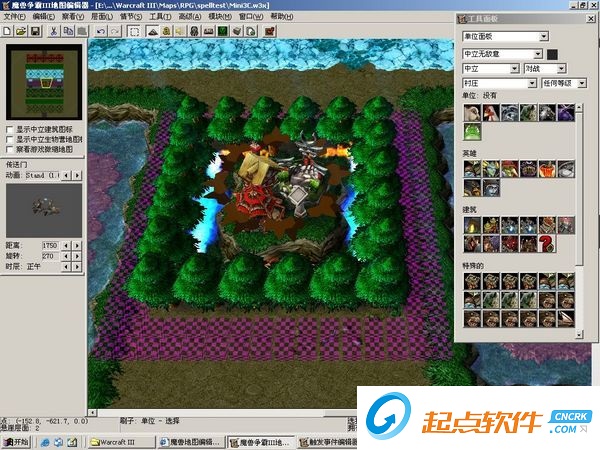Open the Sound Editor speaker icon
600x450 pixels.
tap(180, 31)
